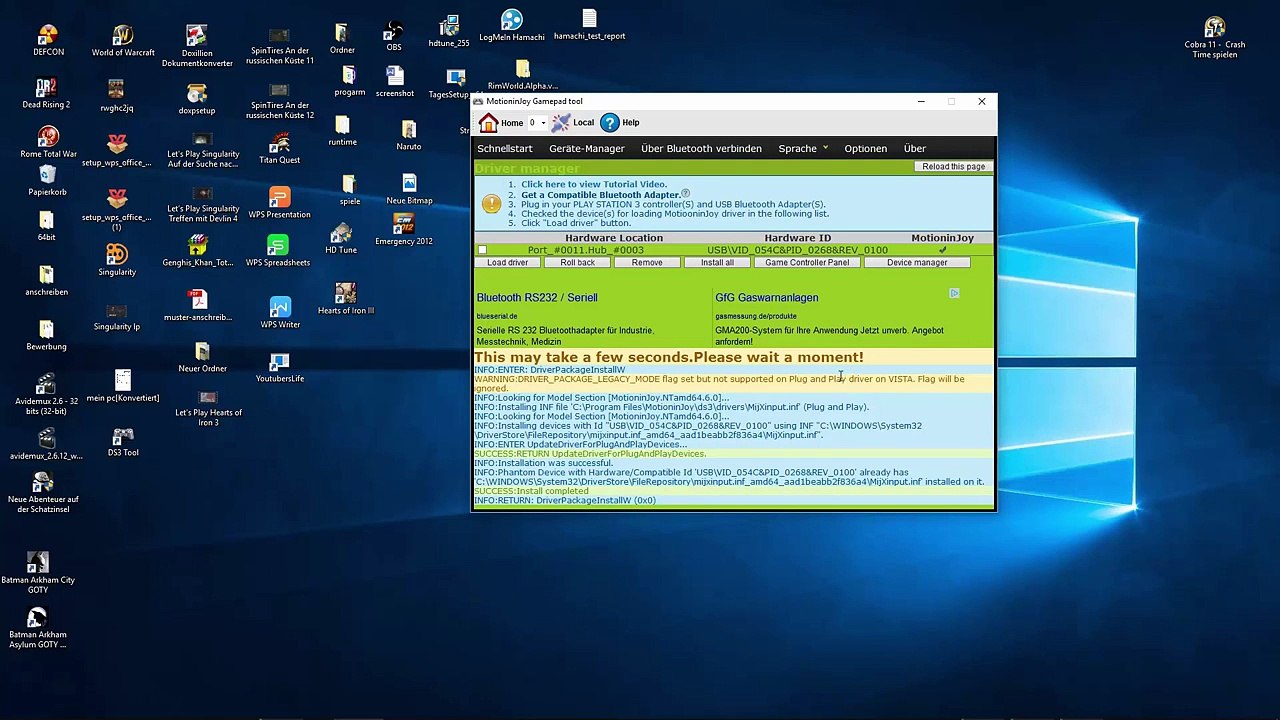The height and width of the screenshot is (720, 1280).
Task: Select the Genghis_Khan_Tot desktop icon
Action: (197, 252)
